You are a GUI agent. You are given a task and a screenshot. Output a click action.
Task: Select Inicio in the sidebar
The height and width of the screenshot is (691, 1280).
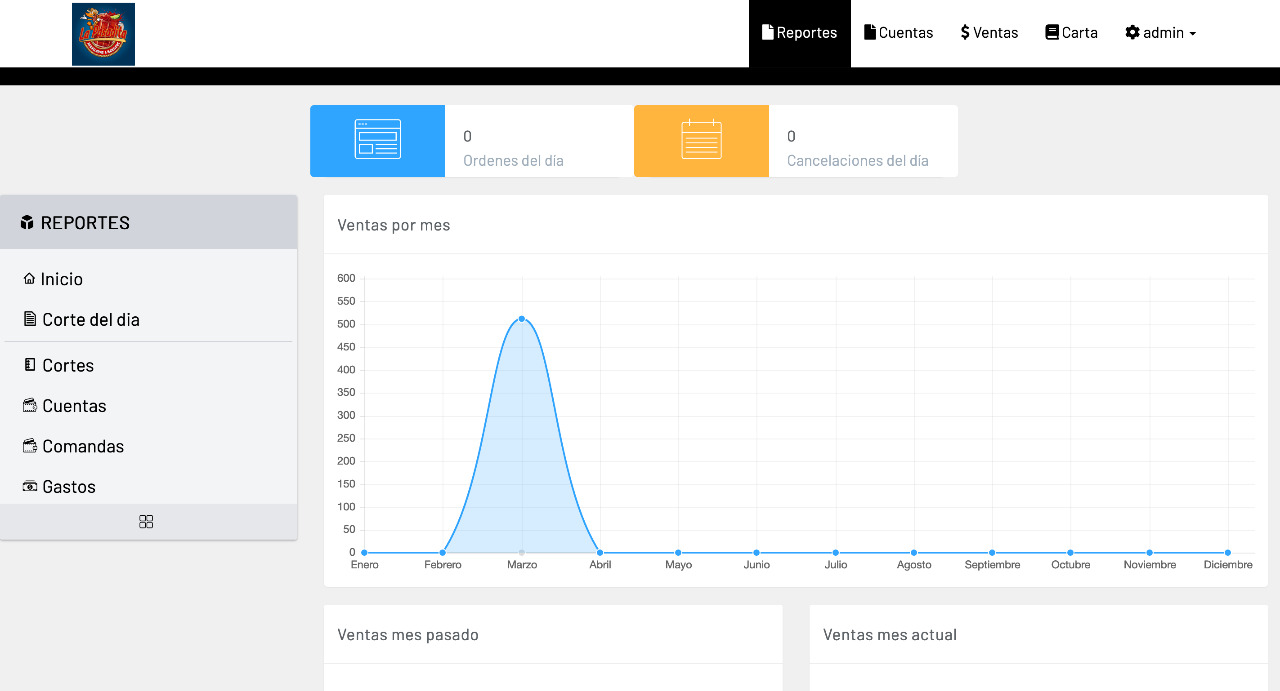tap(61, 279)
